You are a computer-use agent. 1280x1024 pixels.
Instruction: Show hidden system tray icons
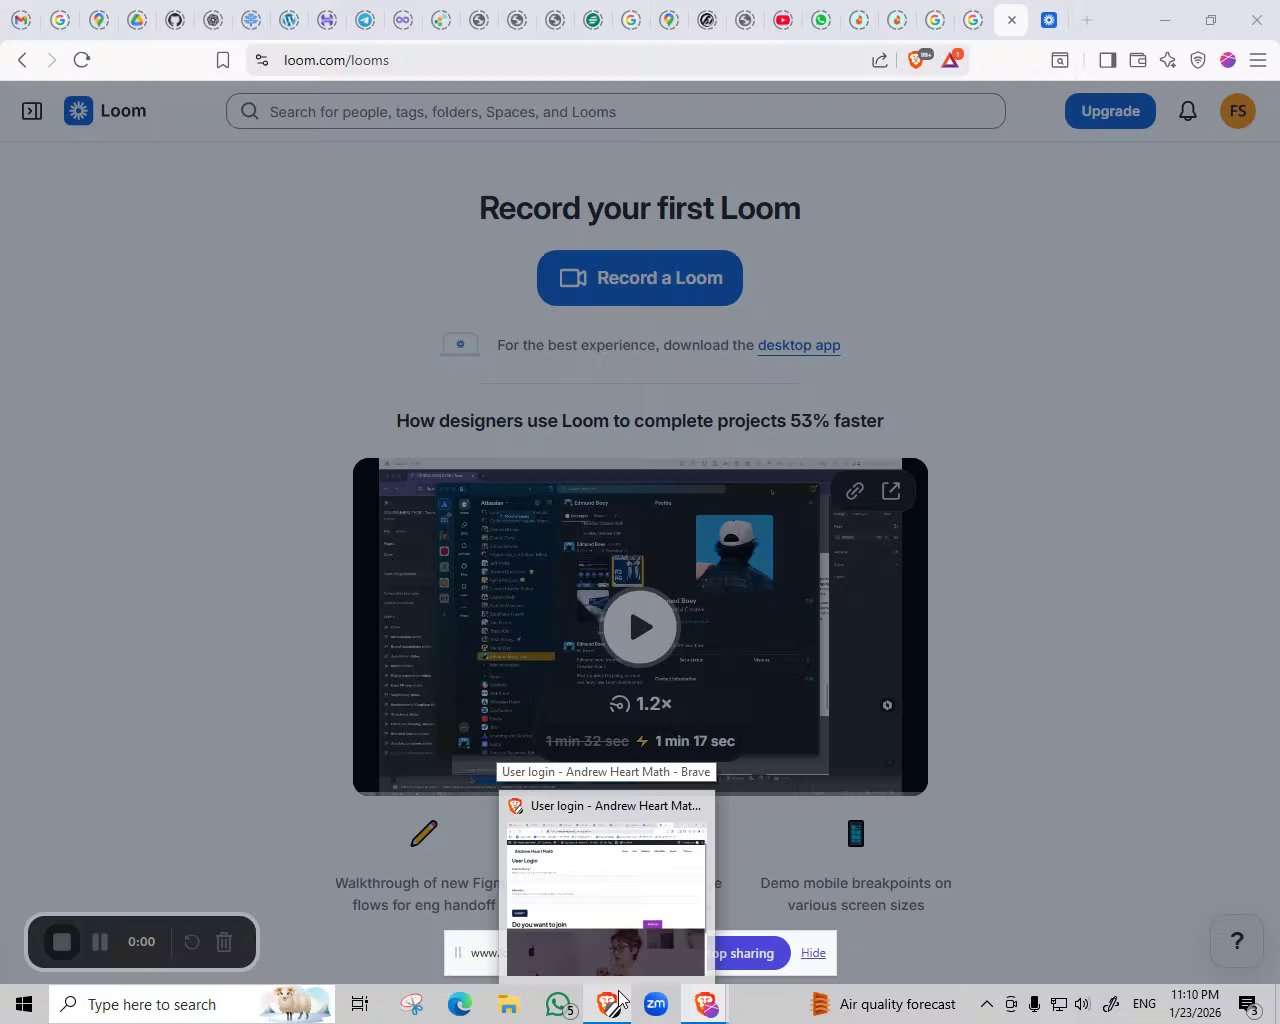click(x=986, y=1004)
